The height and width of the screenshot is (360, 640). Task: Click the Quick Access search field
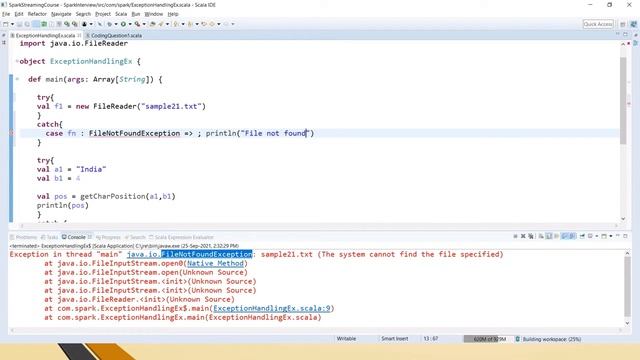click(x=598, y=24)
